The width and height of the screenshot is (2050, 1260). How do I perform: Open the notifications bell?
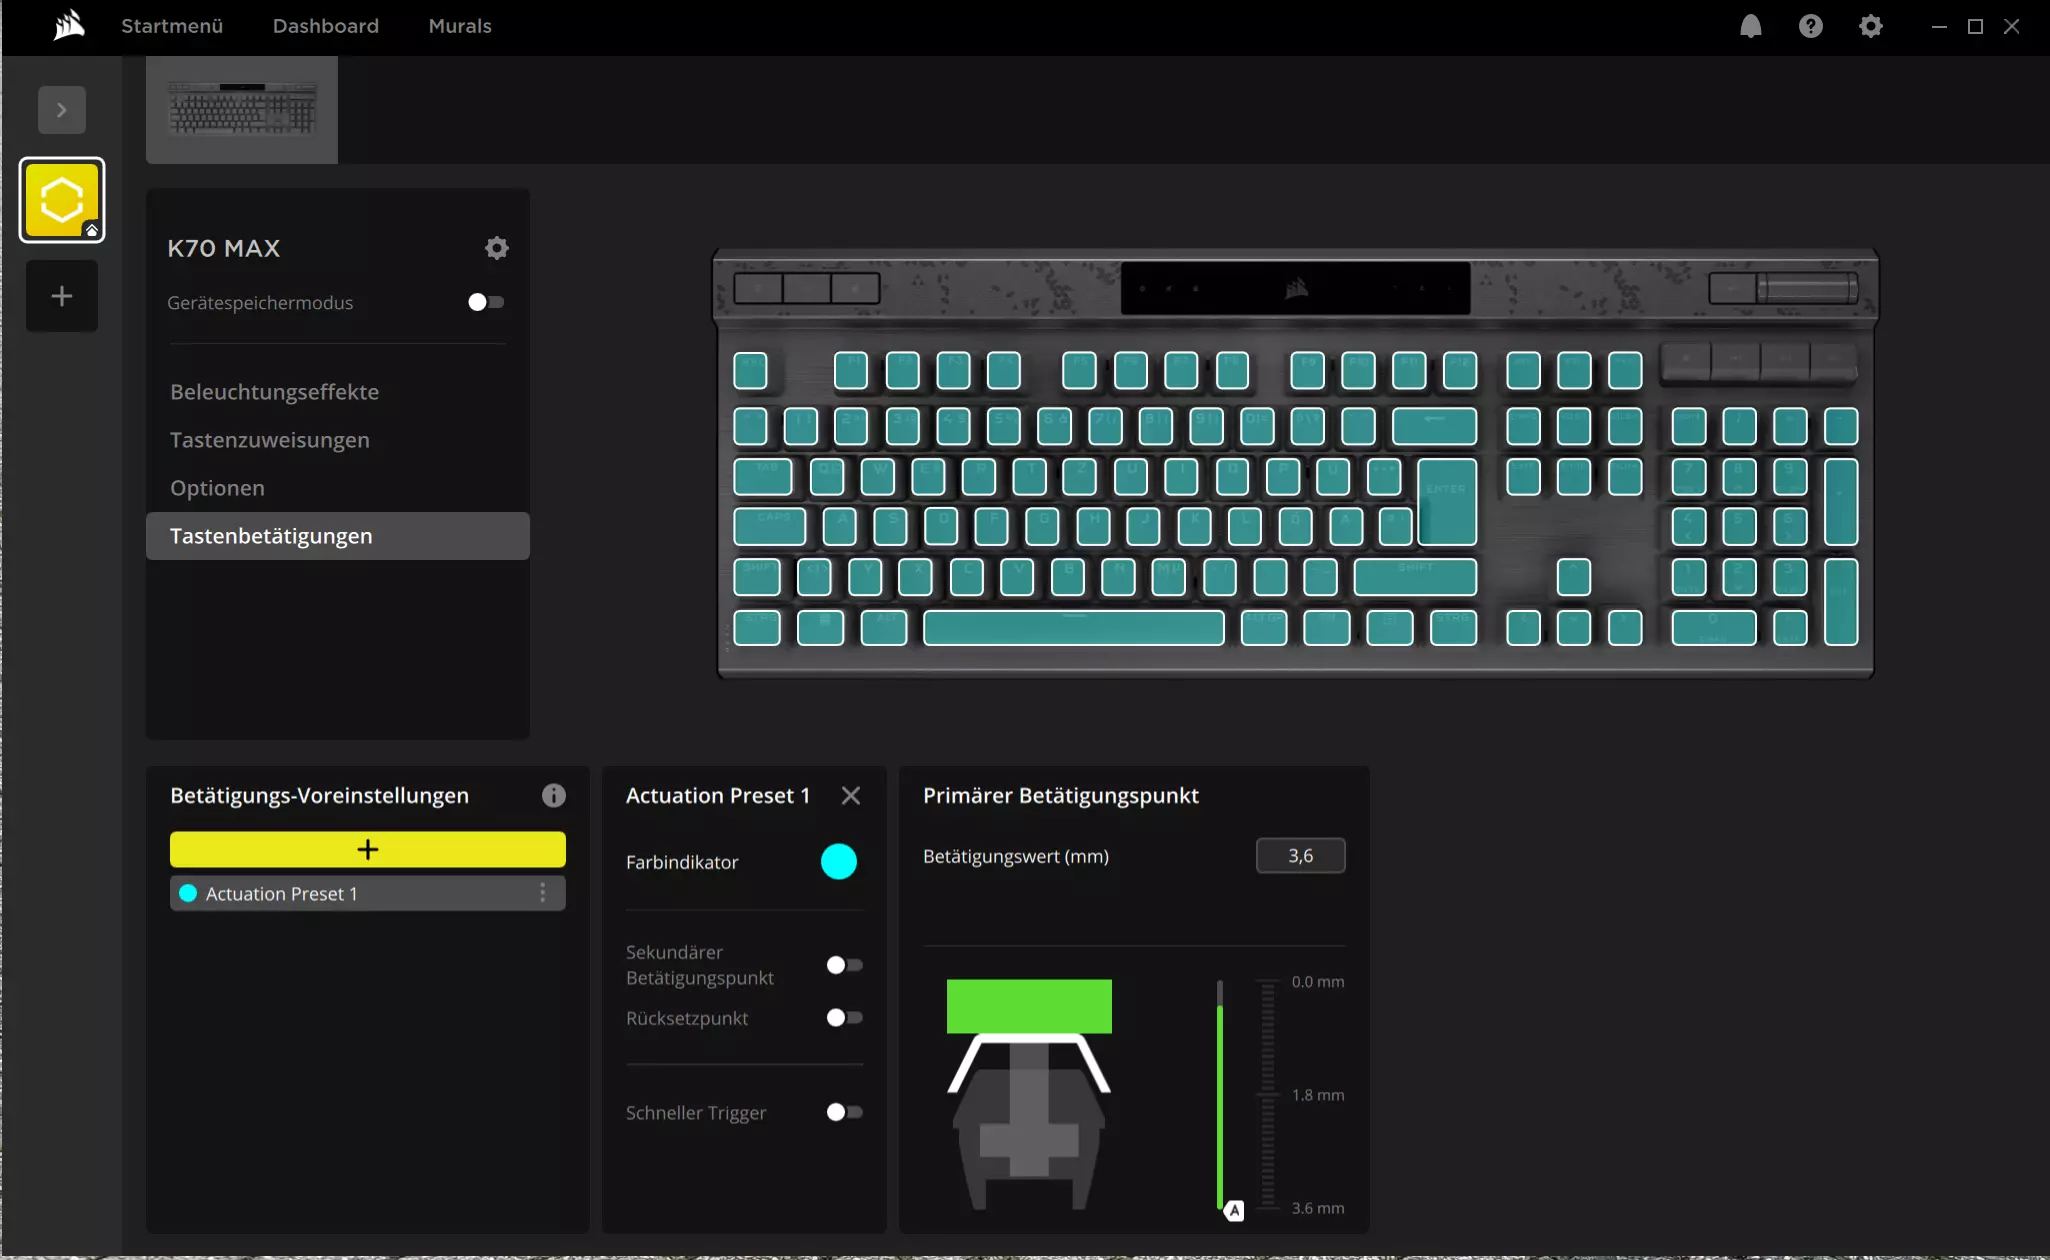point(1750,26)
